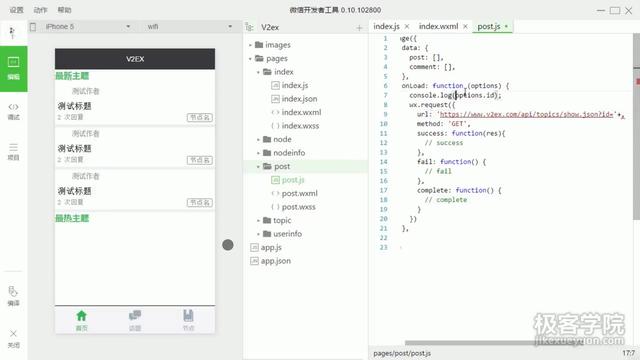Tap the first 节点名 tag in simulator
Screen dimensions: 640x360
200,118
